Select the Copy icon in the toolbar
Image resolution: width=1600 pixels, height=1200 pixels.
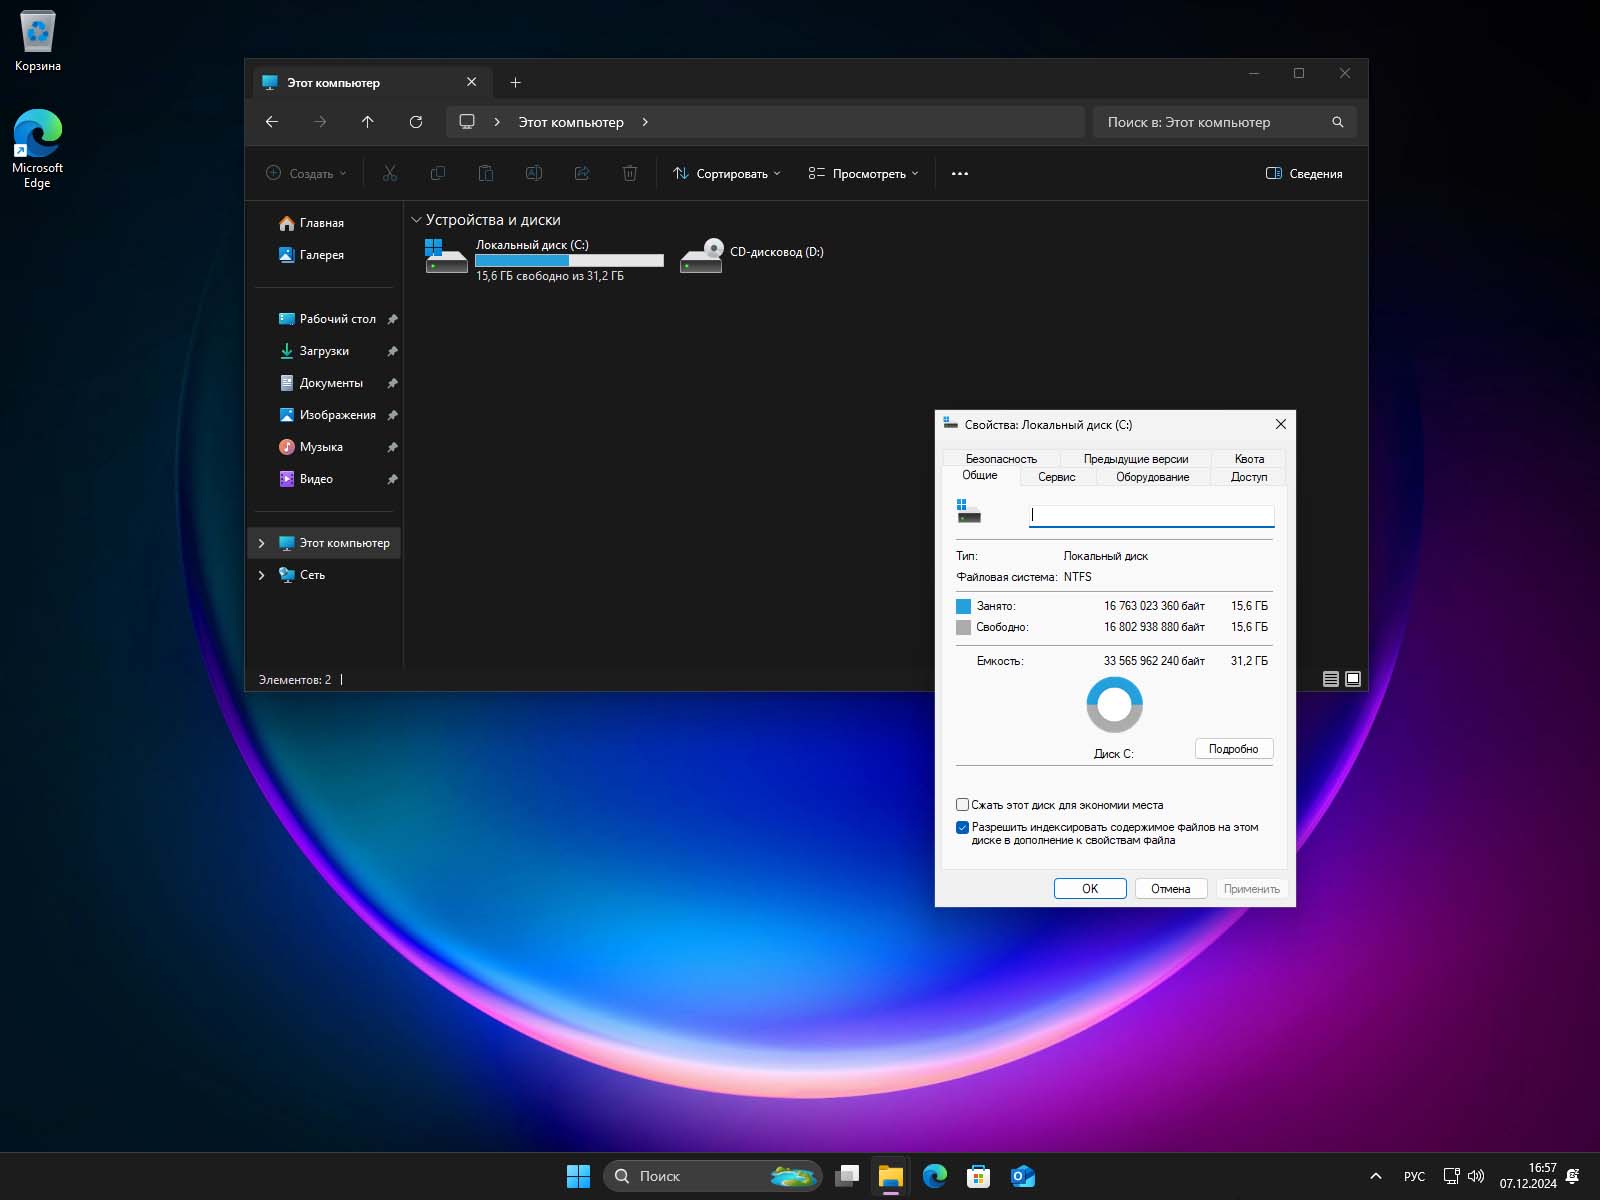(438, 173)
